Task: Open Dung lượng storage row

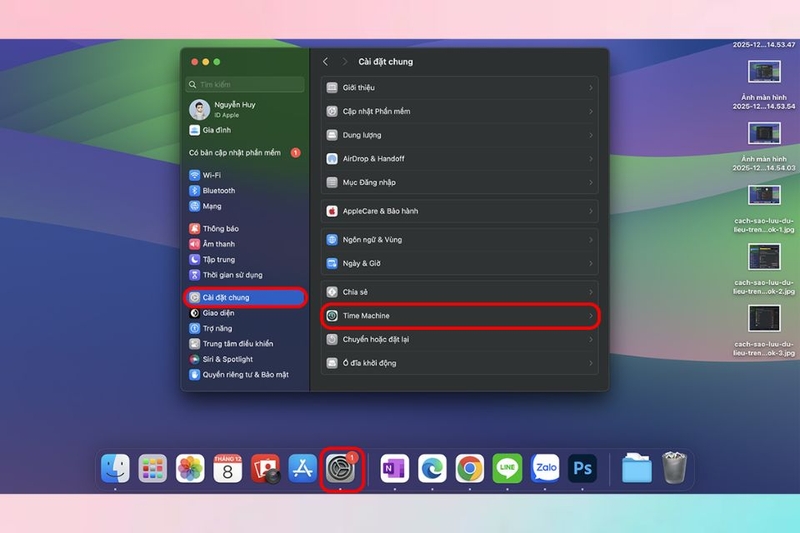Action: click(460, 135)
